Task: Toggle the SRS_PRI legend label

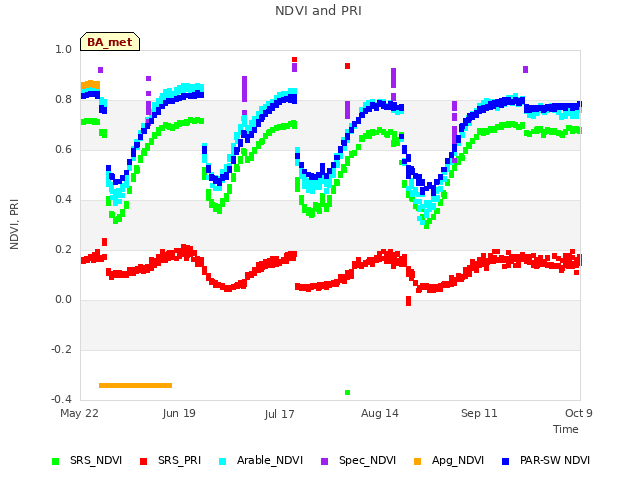Action: click(x=180, y=460)
